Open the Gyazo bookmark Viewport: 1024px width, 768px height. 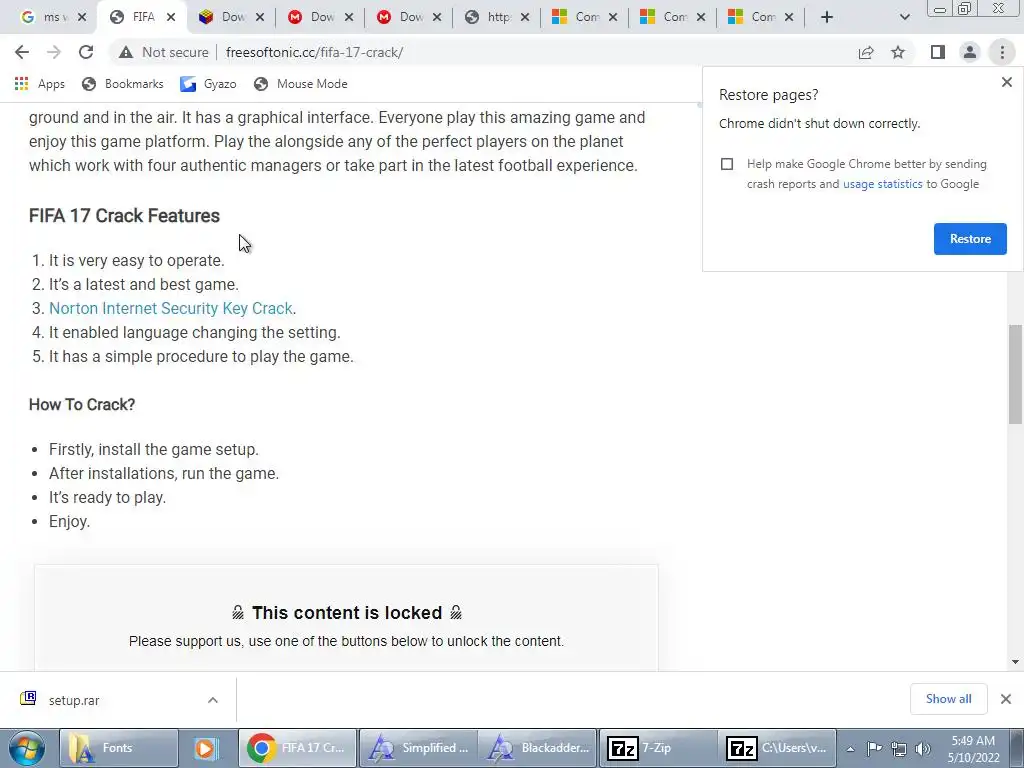tap(208, 84)
